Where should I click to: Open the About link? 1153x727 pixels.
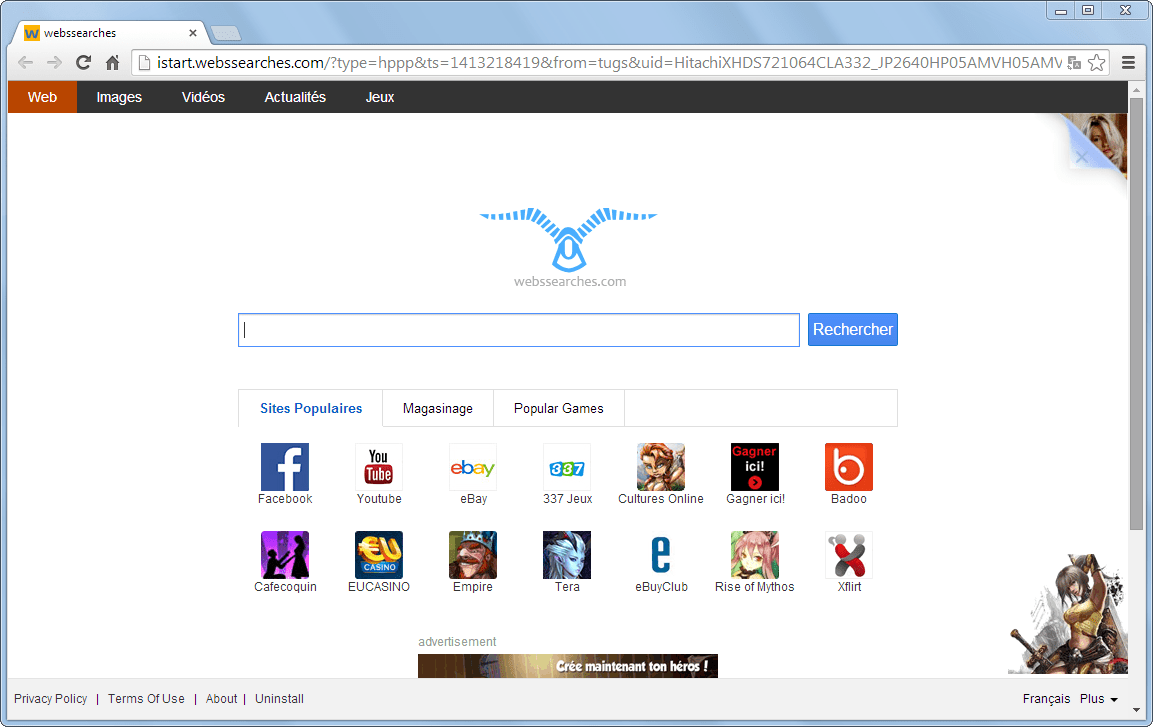221,698
